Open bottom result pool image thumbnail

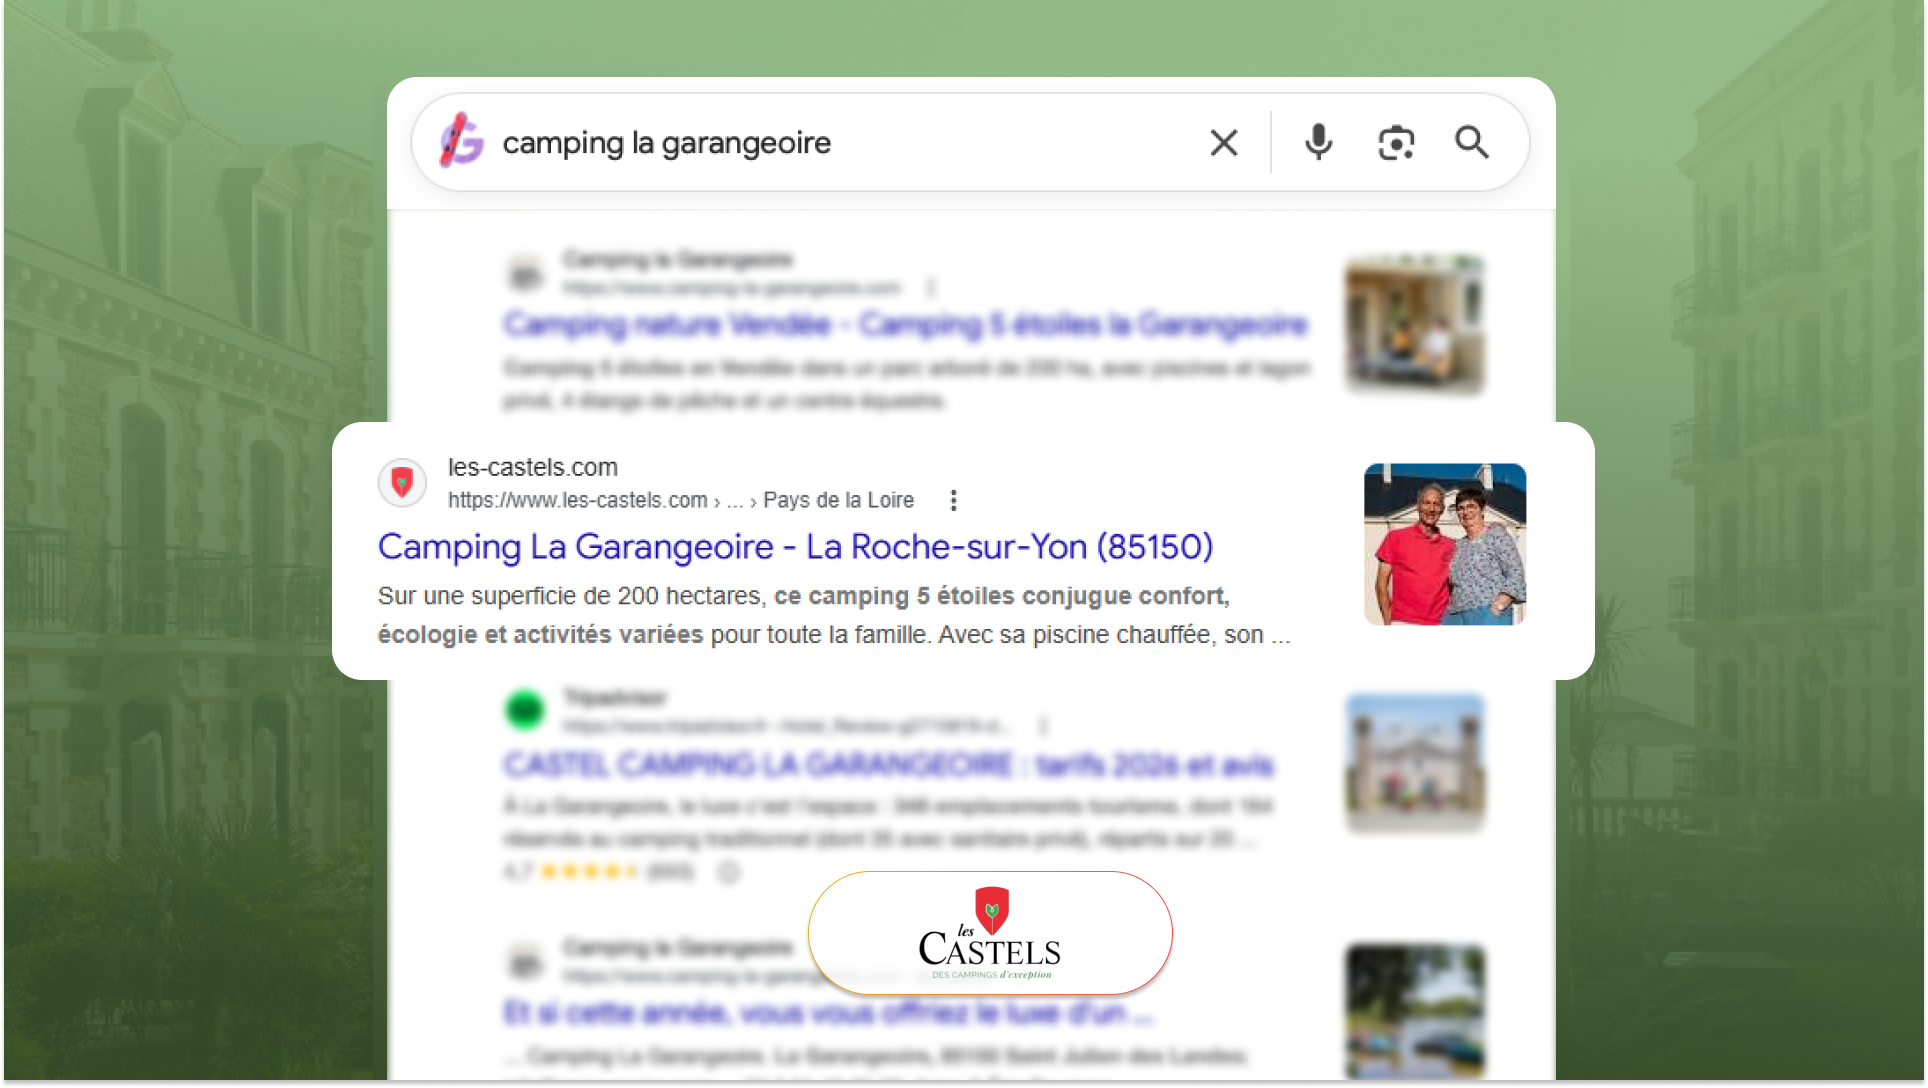pos(1415,1011)
